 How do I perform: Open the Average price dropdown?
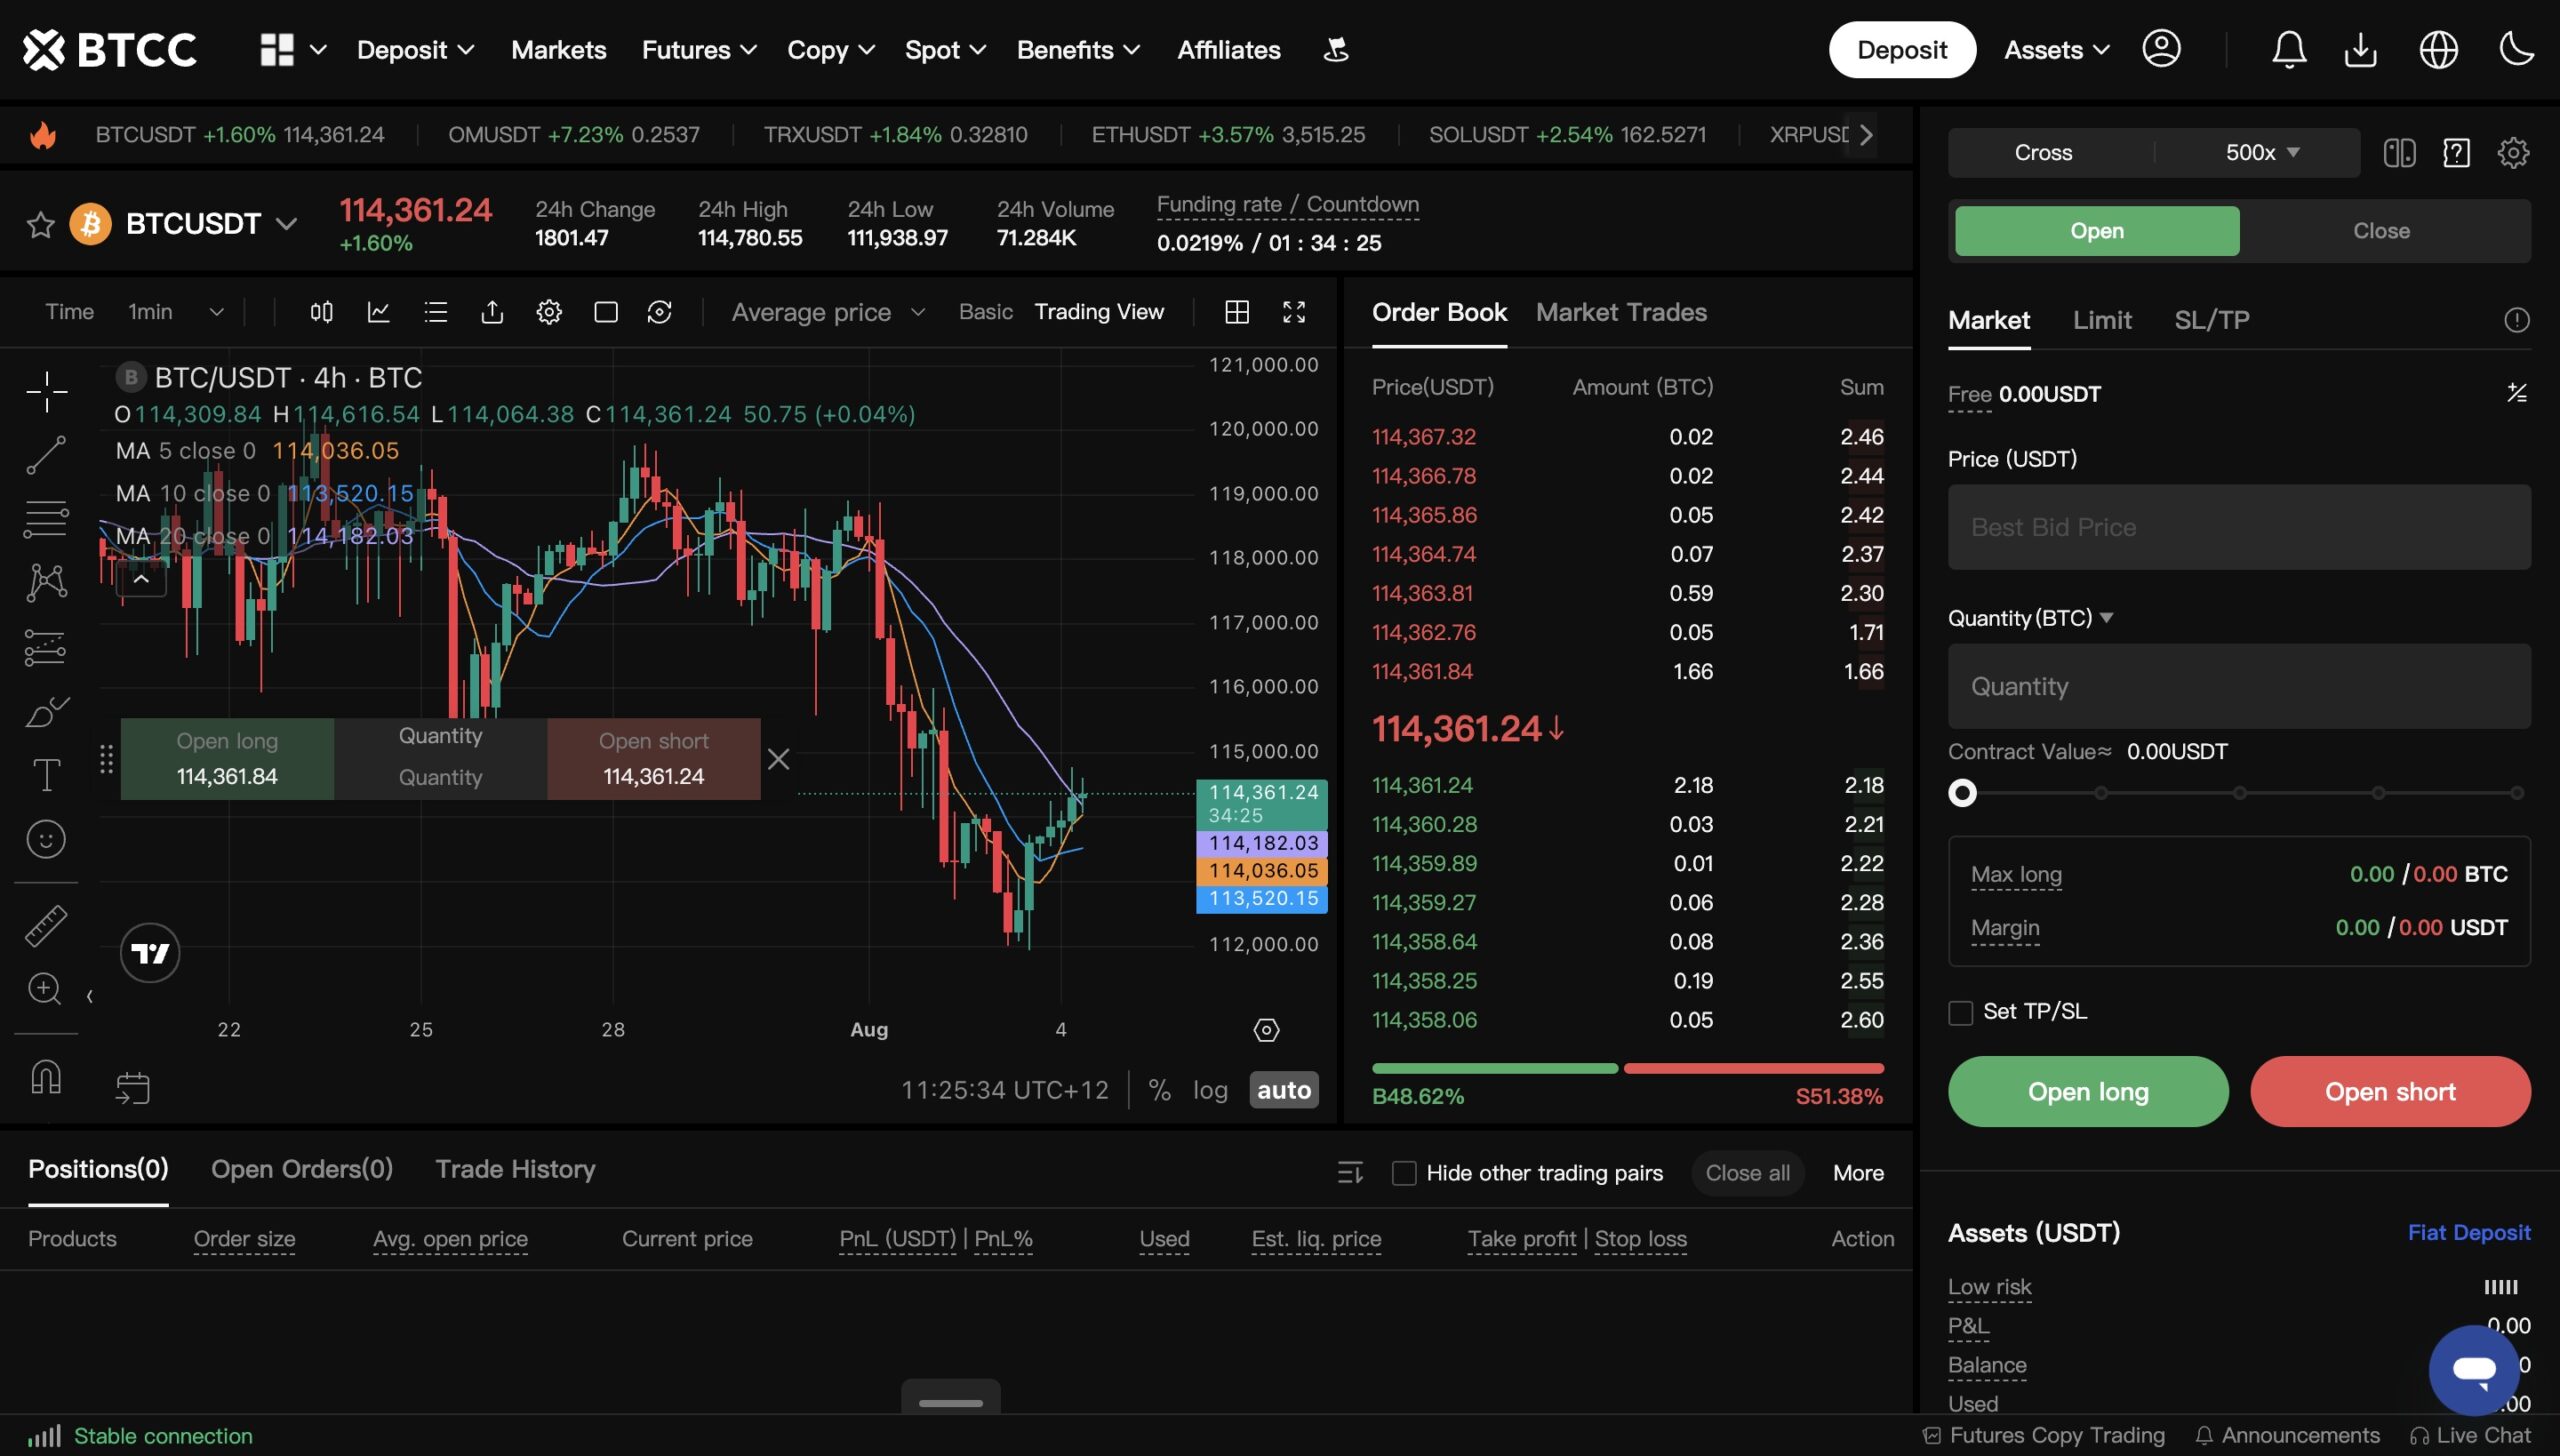point(827,312)
